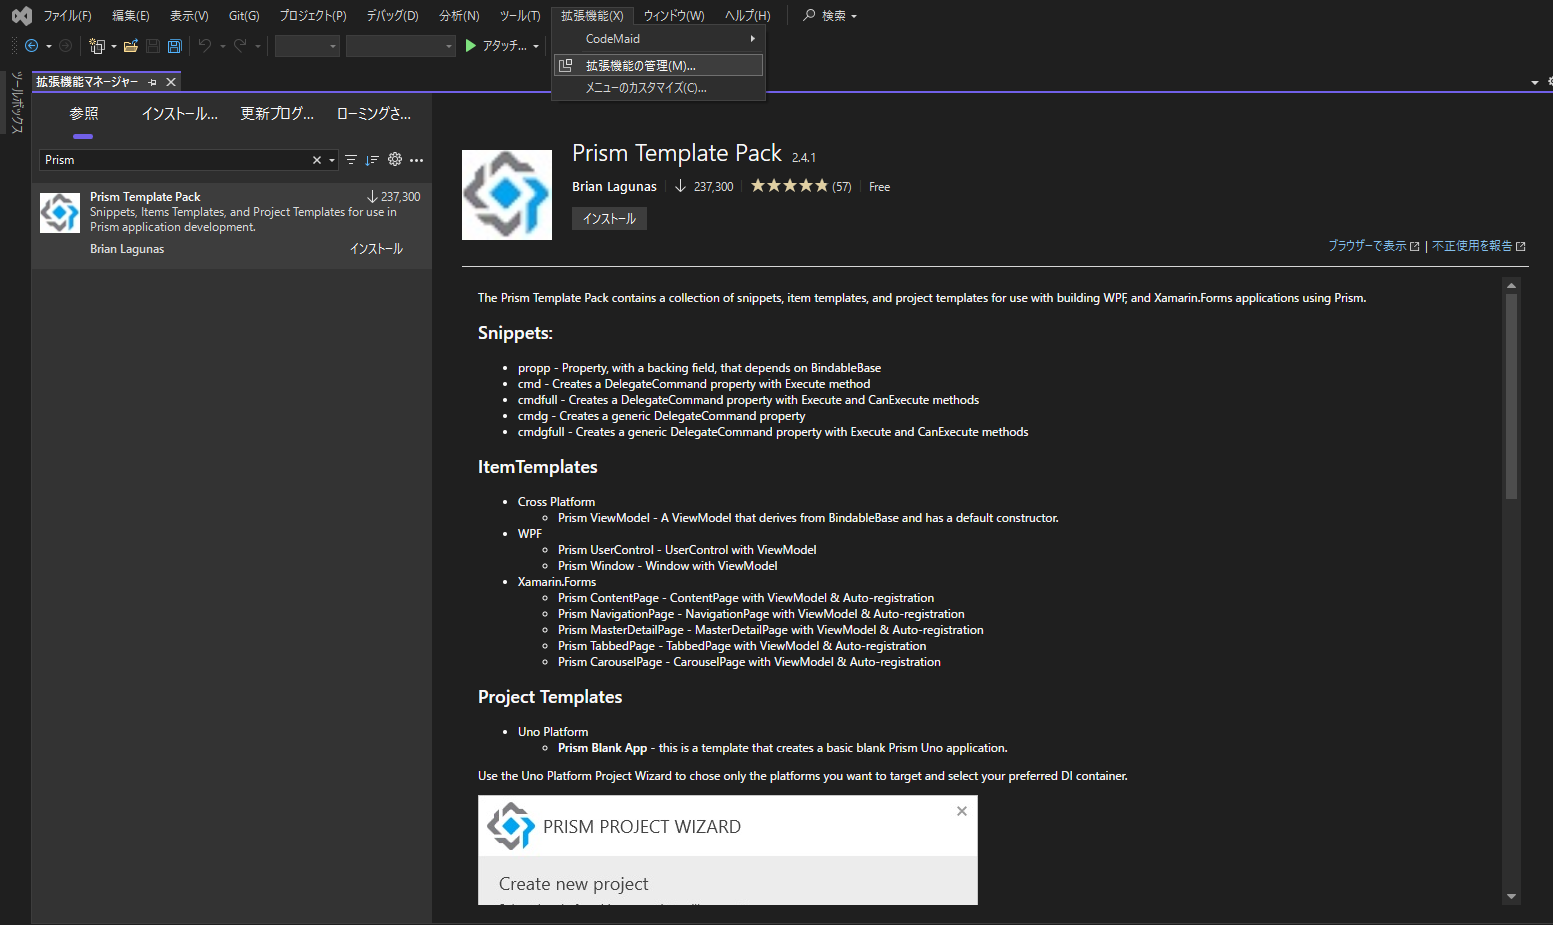
Task: Click the description scrollbar down arrow
Action: click(x=1511, y=896)
